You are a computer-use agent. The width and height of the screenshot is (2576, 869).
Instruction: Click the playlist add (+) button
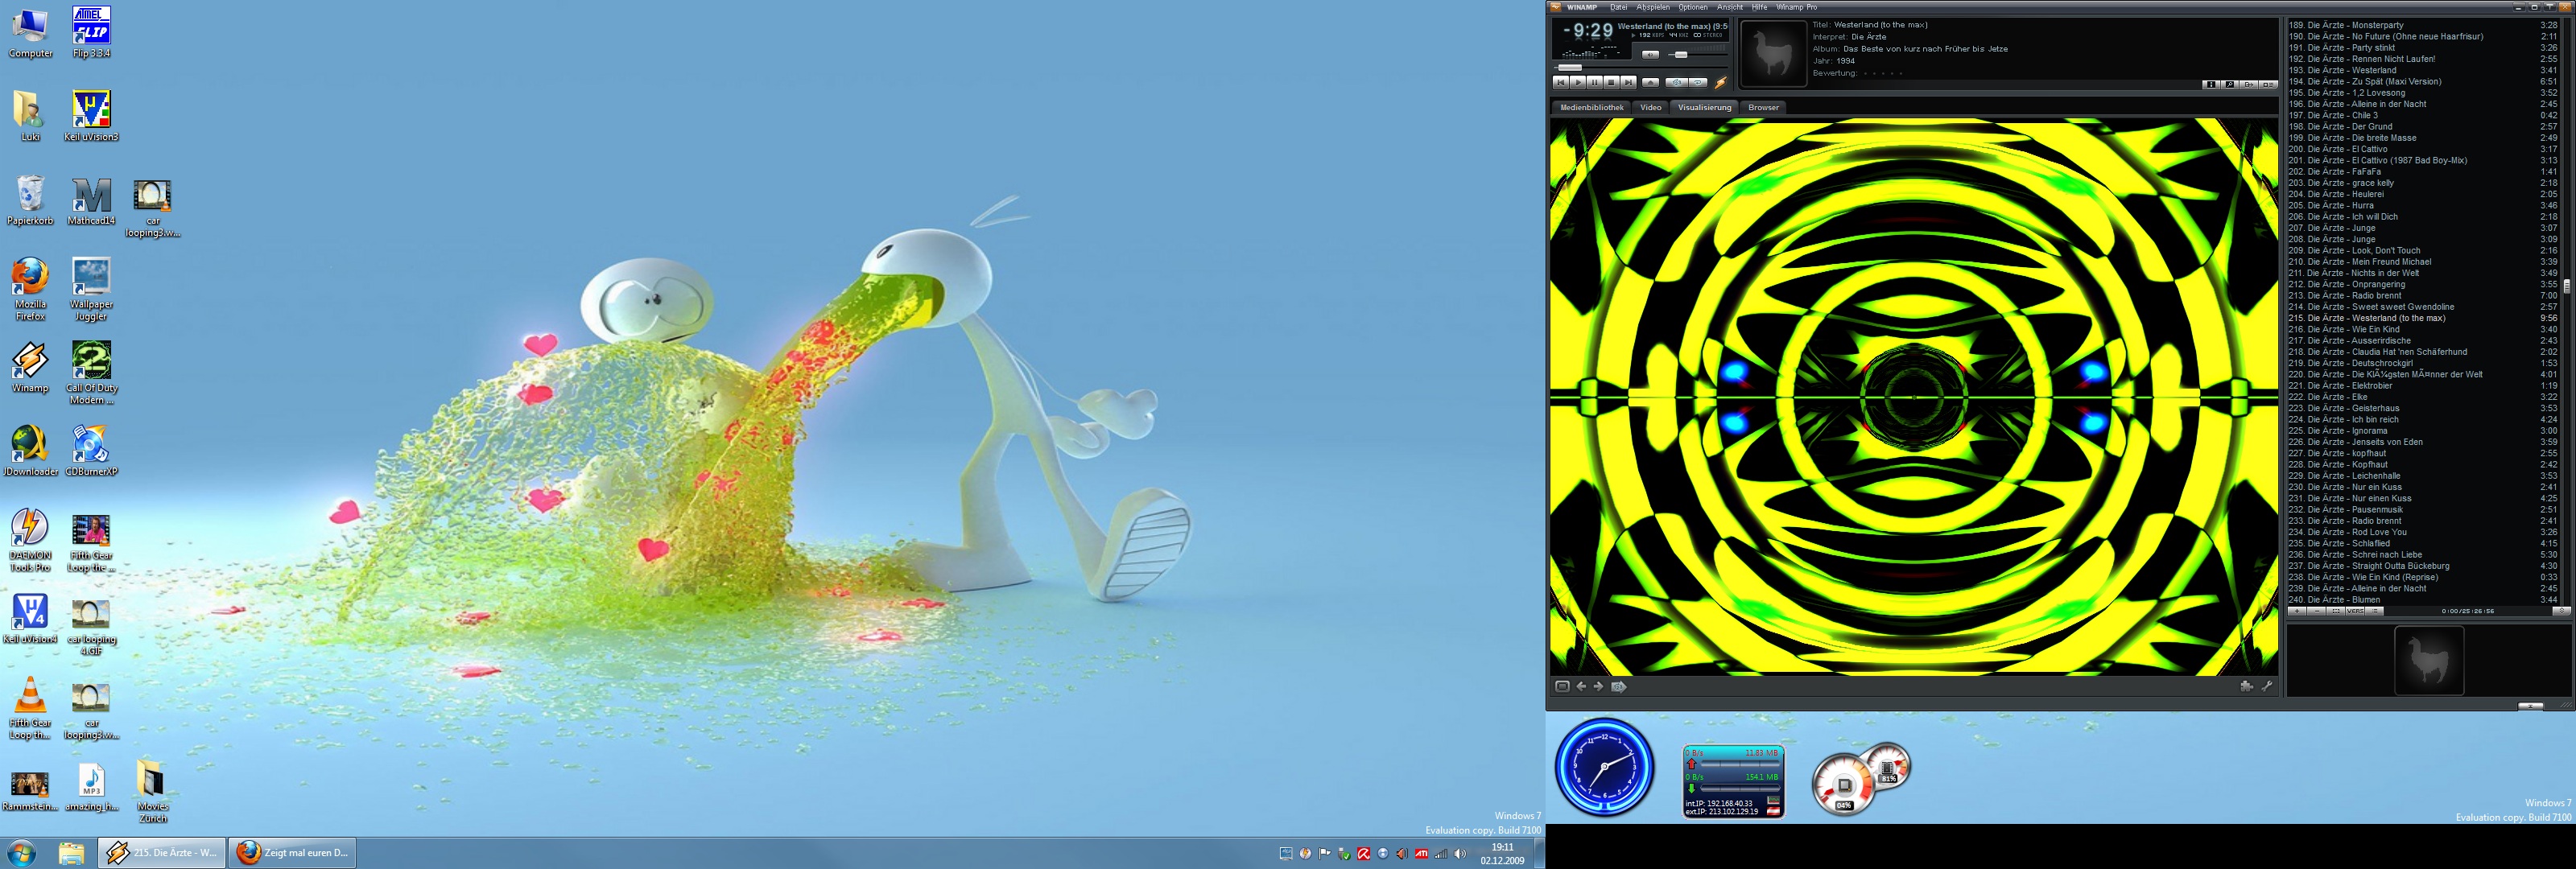[2297, 612]
